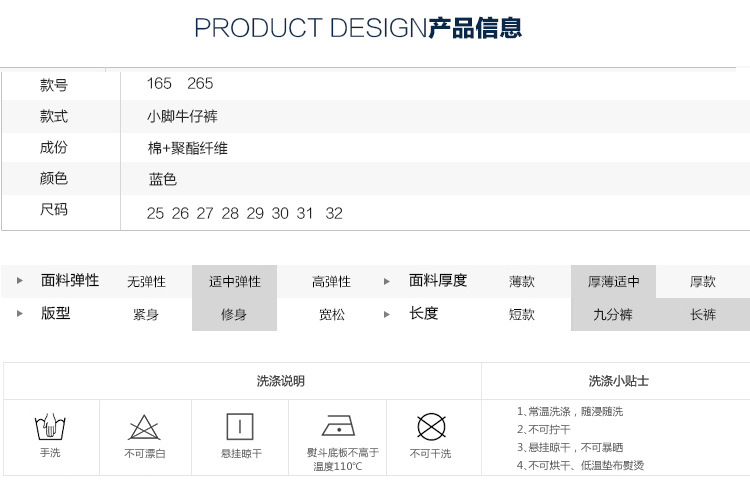Click tip 2、不可拧干
750x500 pixels.
tap(543, 429)
